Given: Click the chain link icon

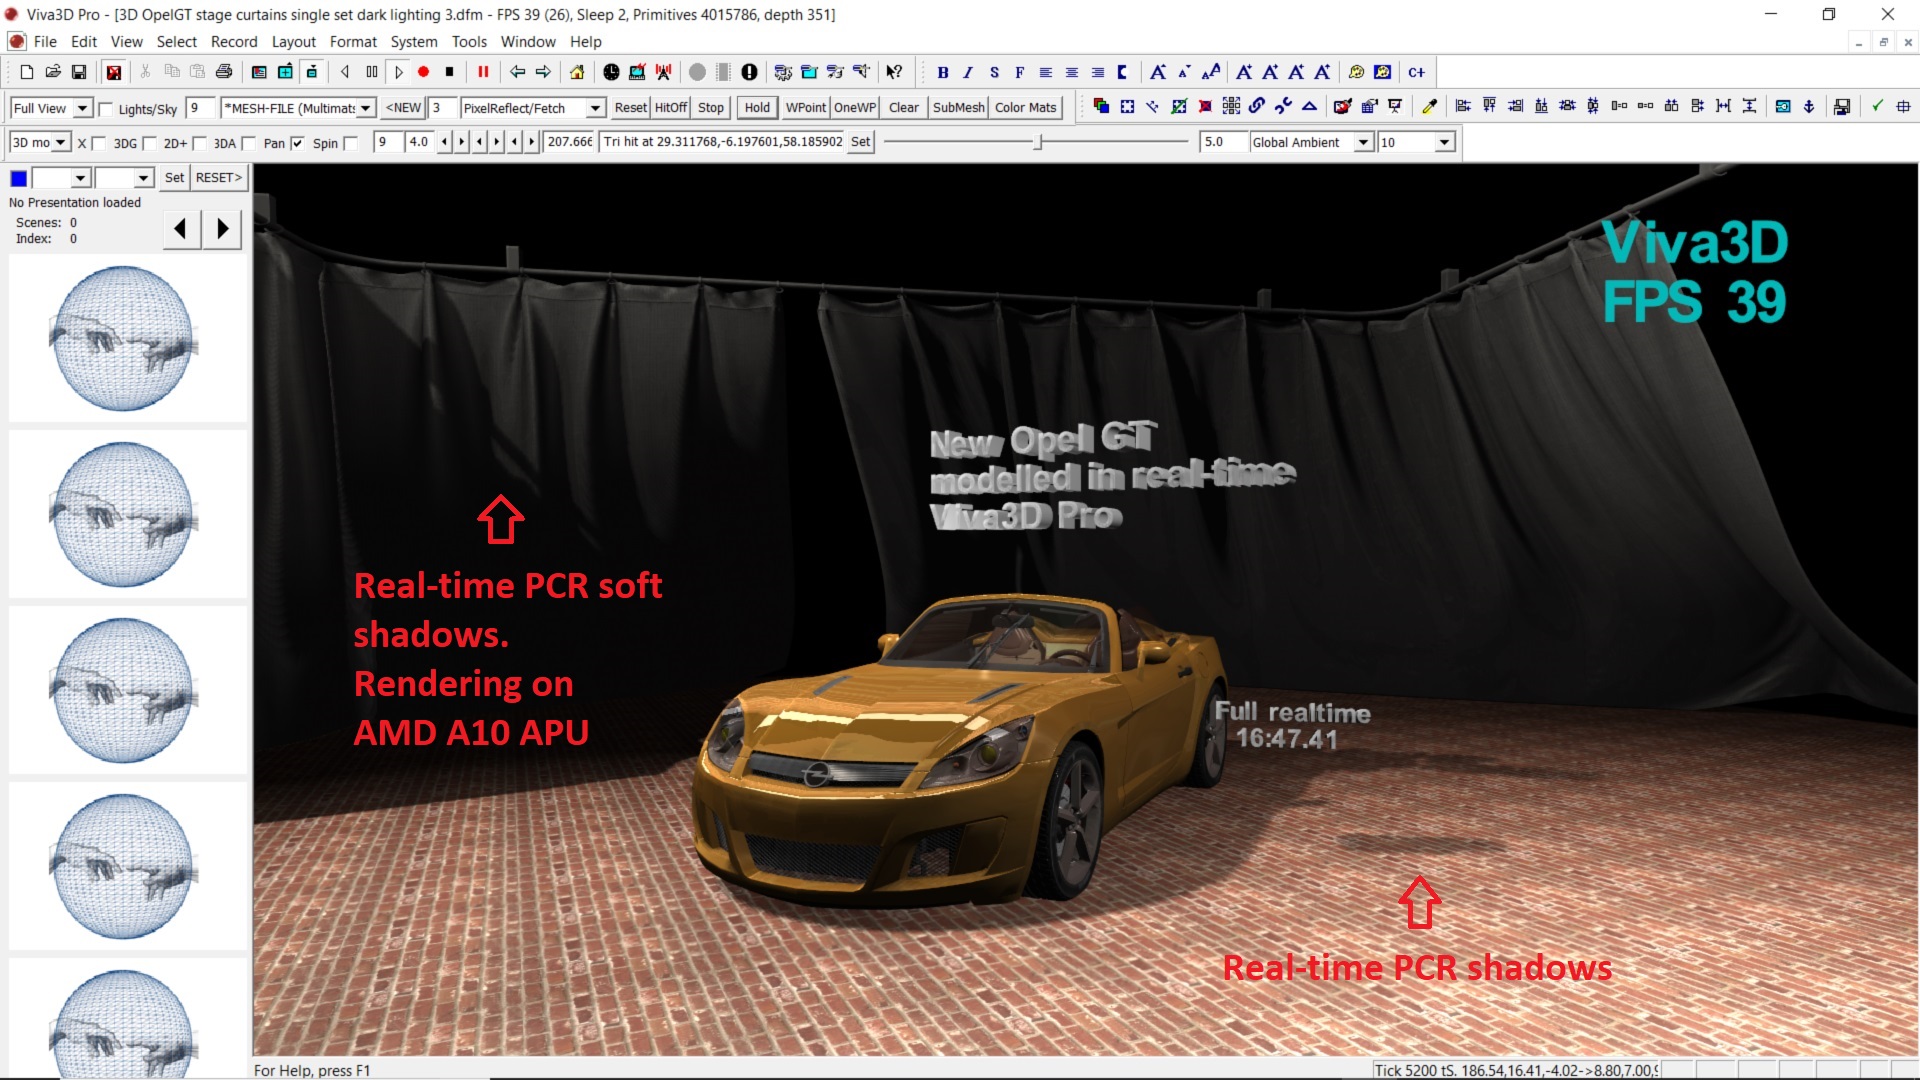Looking at the screenshot, I should click(1257, 106).
